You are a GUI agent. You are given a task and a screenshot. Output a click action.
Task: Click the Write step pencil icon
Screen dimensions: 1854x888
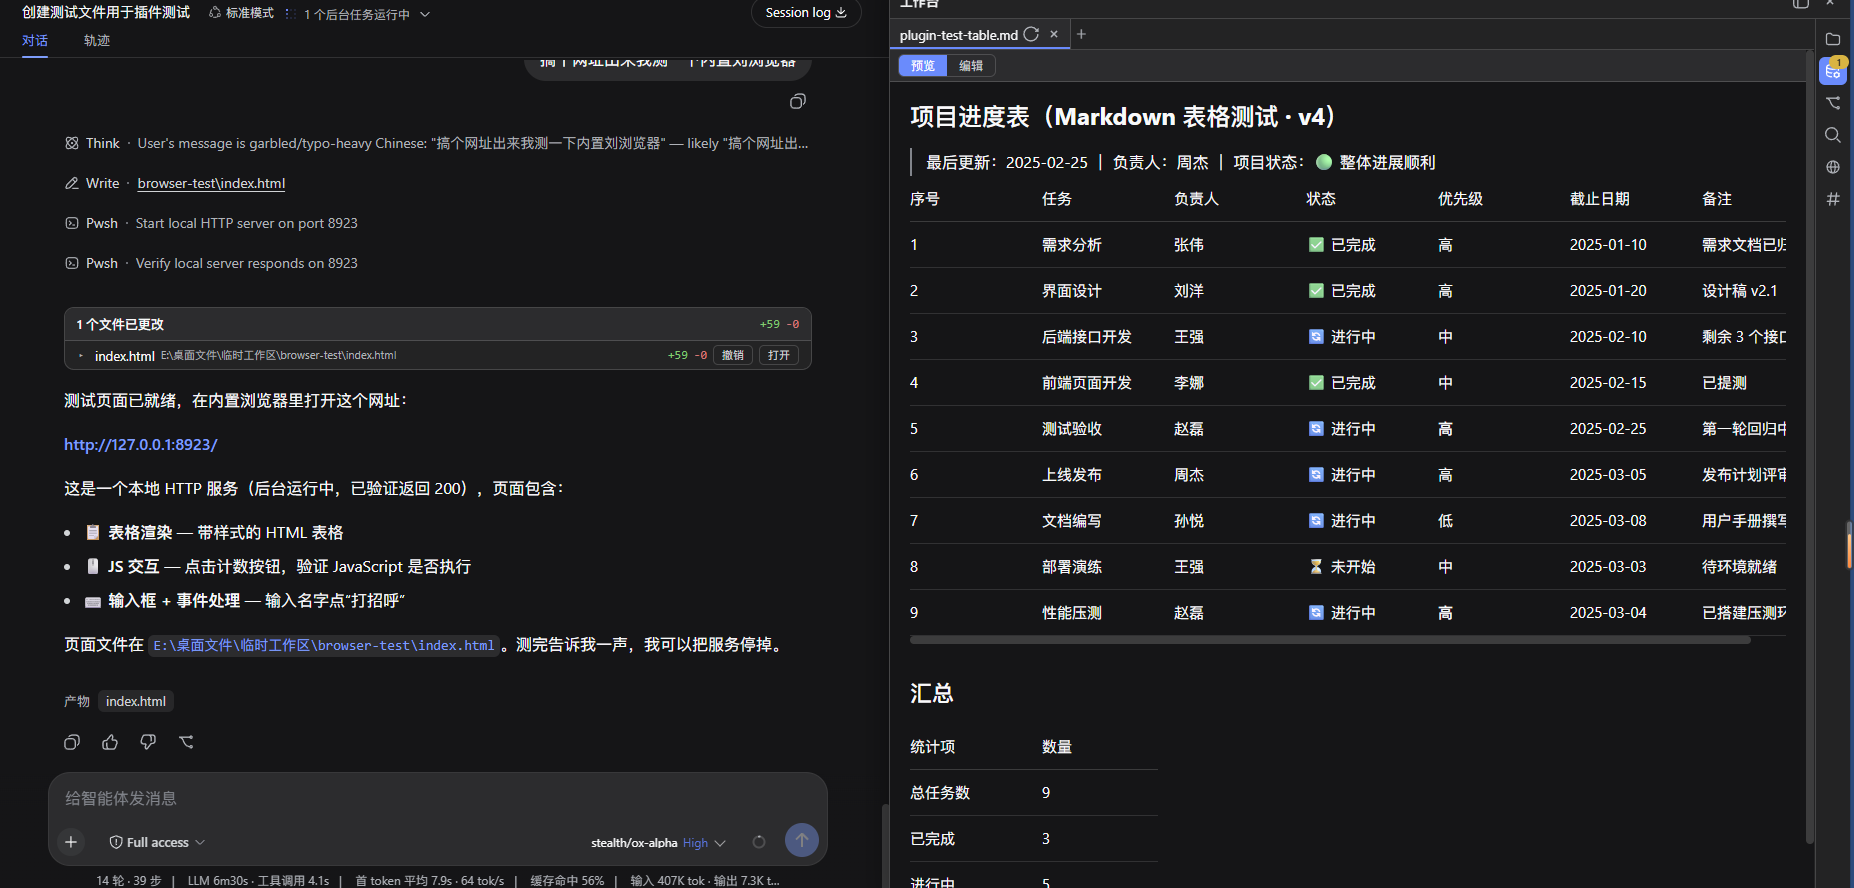[72, 183]
